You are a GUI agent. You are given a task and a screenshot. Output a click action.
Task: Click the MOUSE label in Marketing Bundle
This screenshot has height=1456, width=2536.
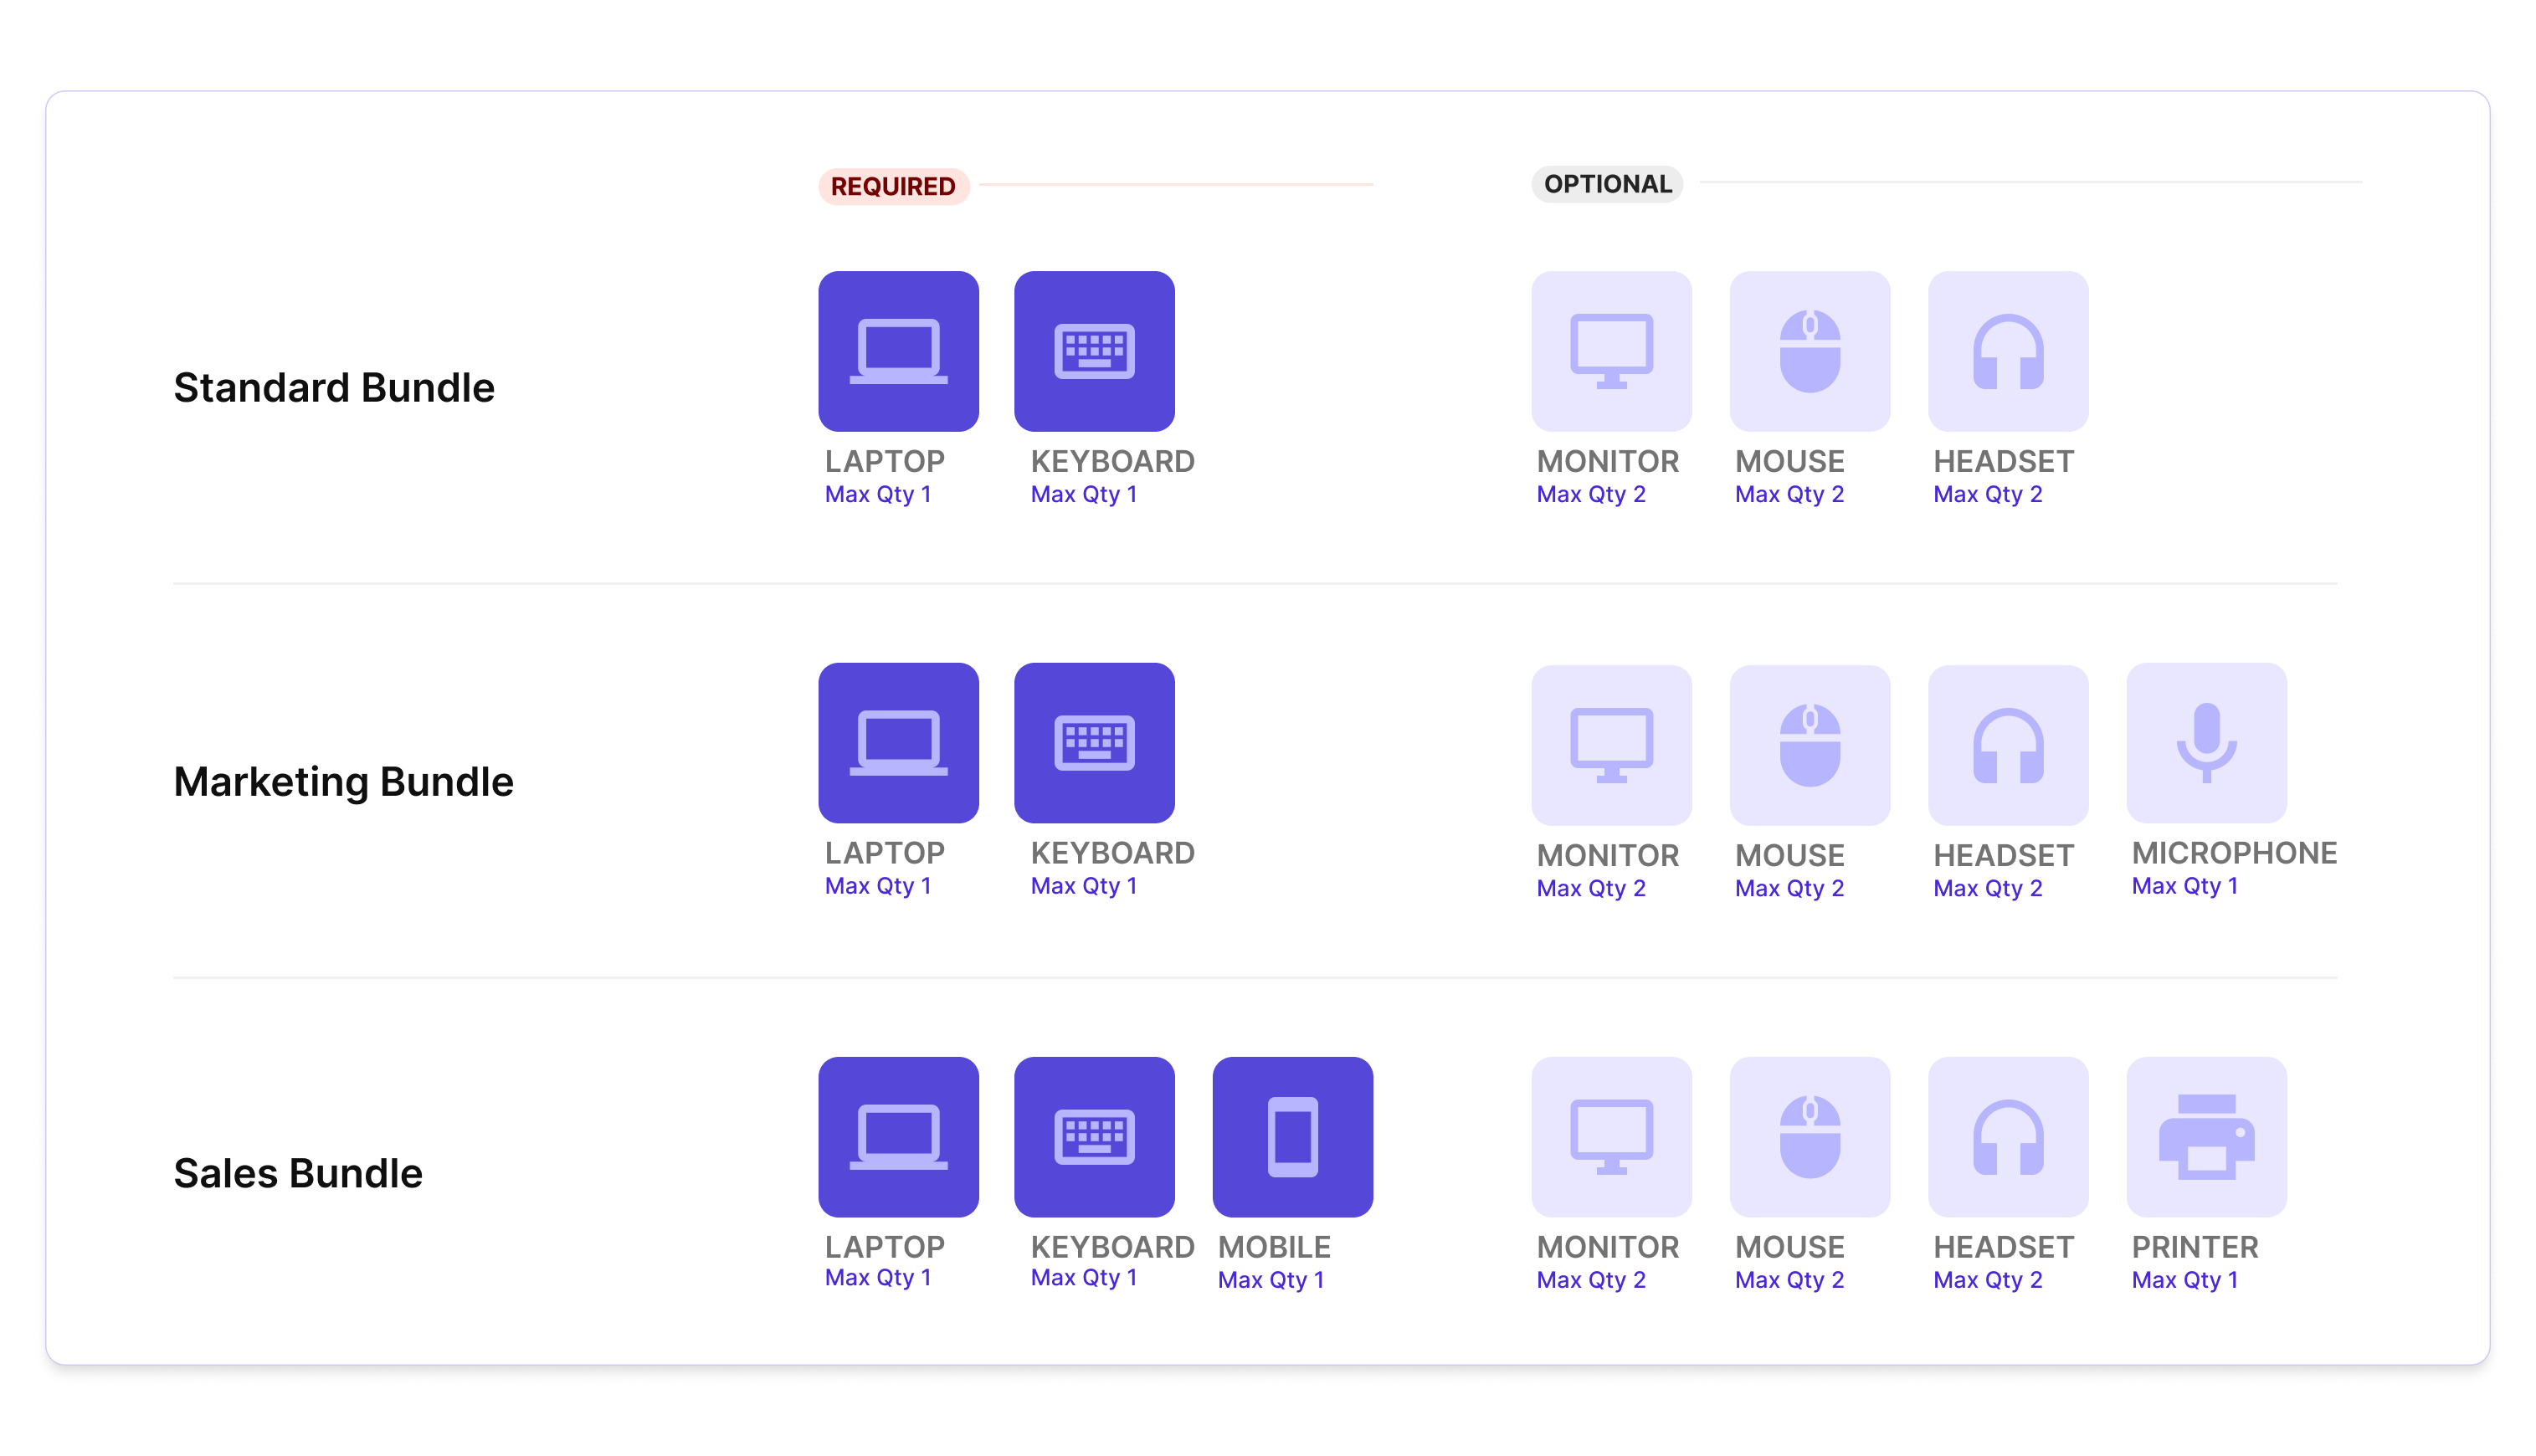(x=1789, y=856)
